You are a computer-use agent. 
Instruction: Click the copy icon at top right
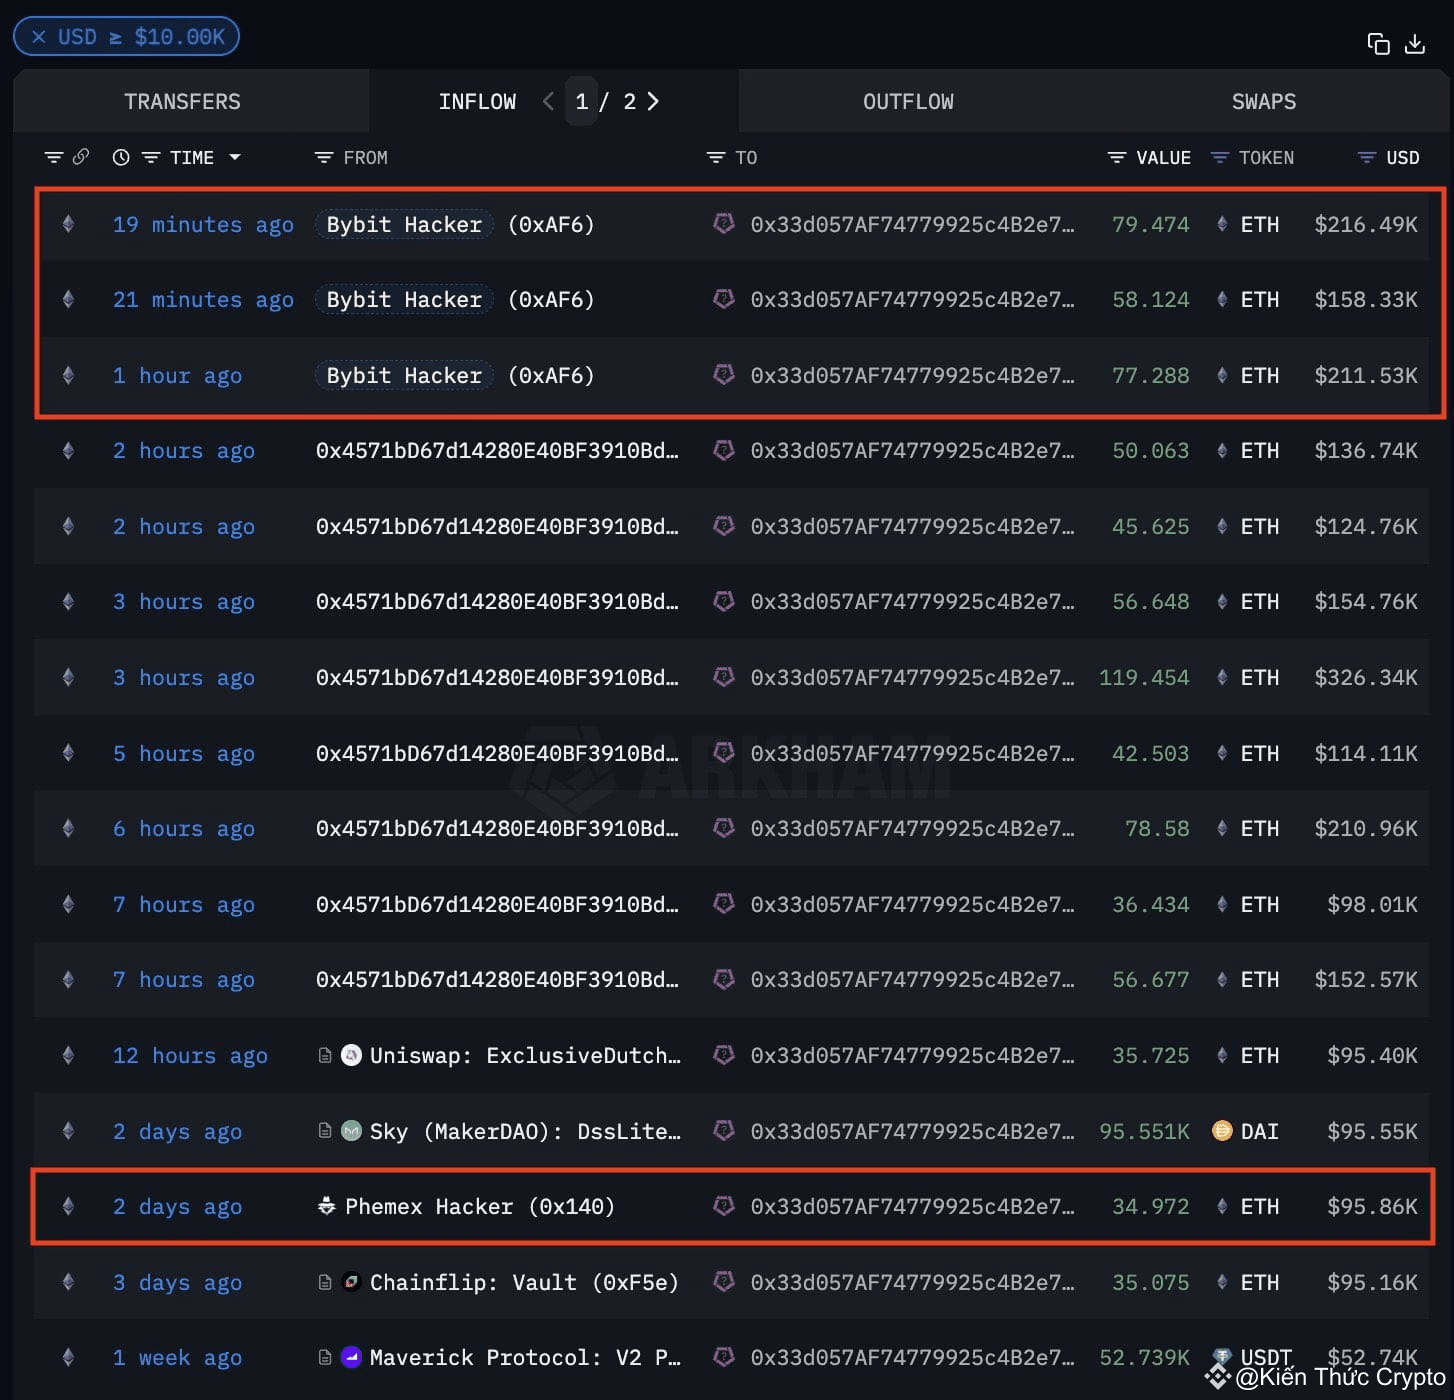coord(1378,44)
